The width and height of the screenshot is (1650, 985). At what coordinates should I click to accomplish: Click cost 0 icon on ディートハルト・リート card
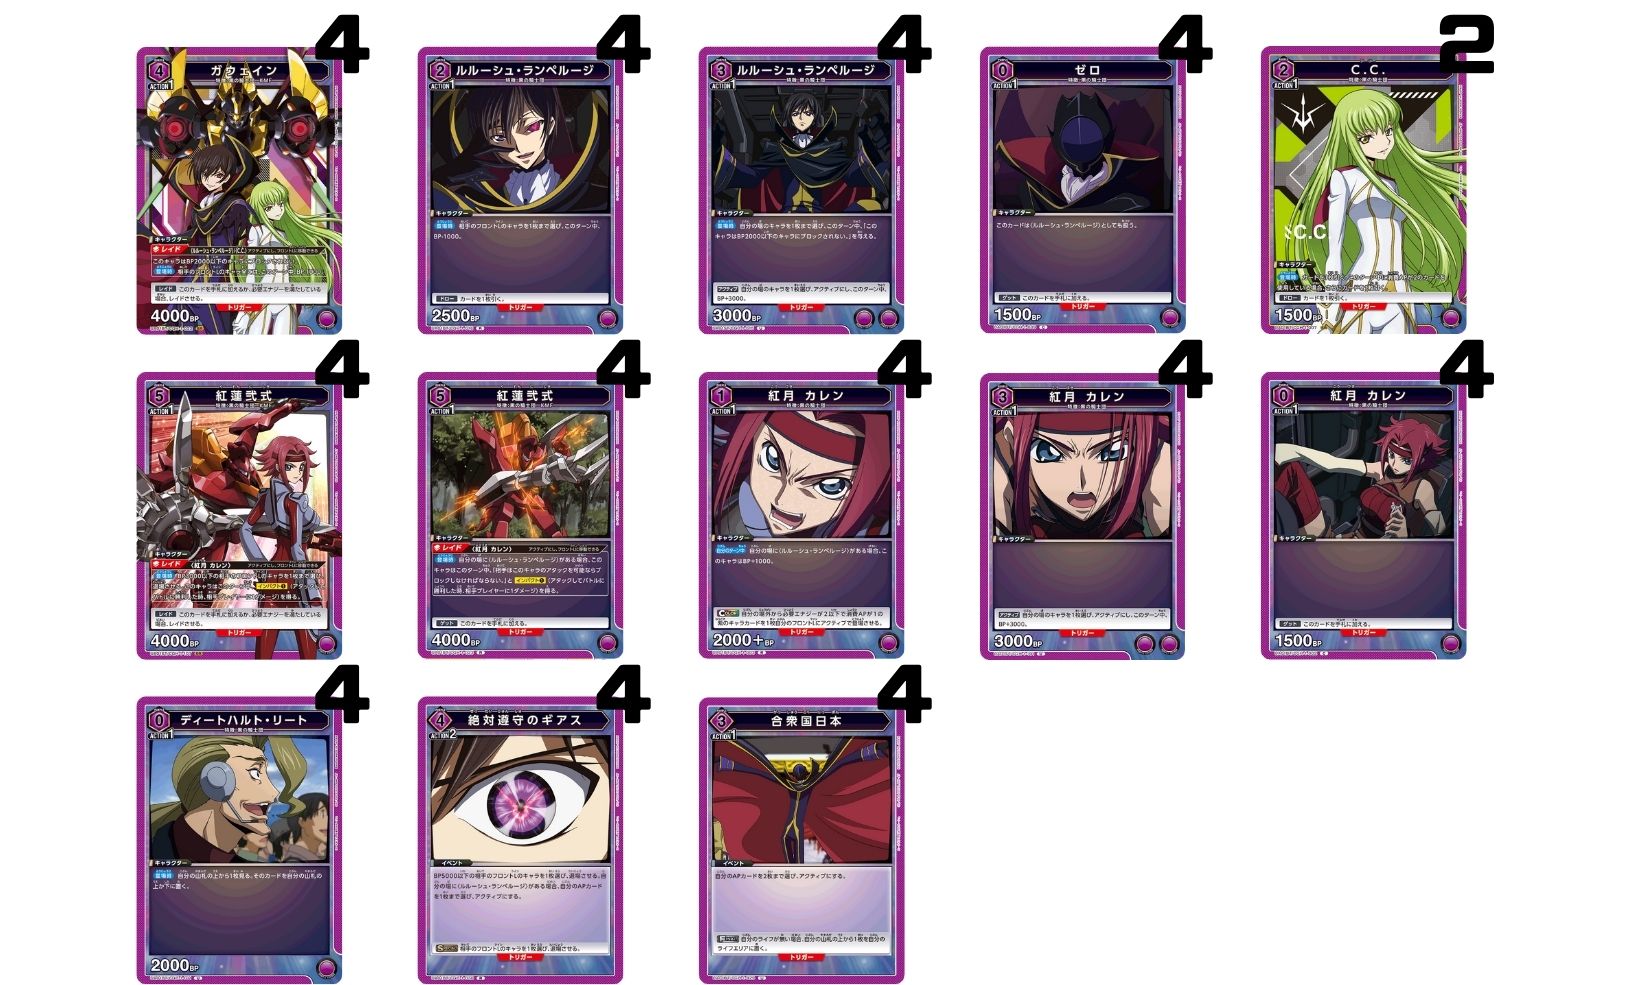click(159, 720)
